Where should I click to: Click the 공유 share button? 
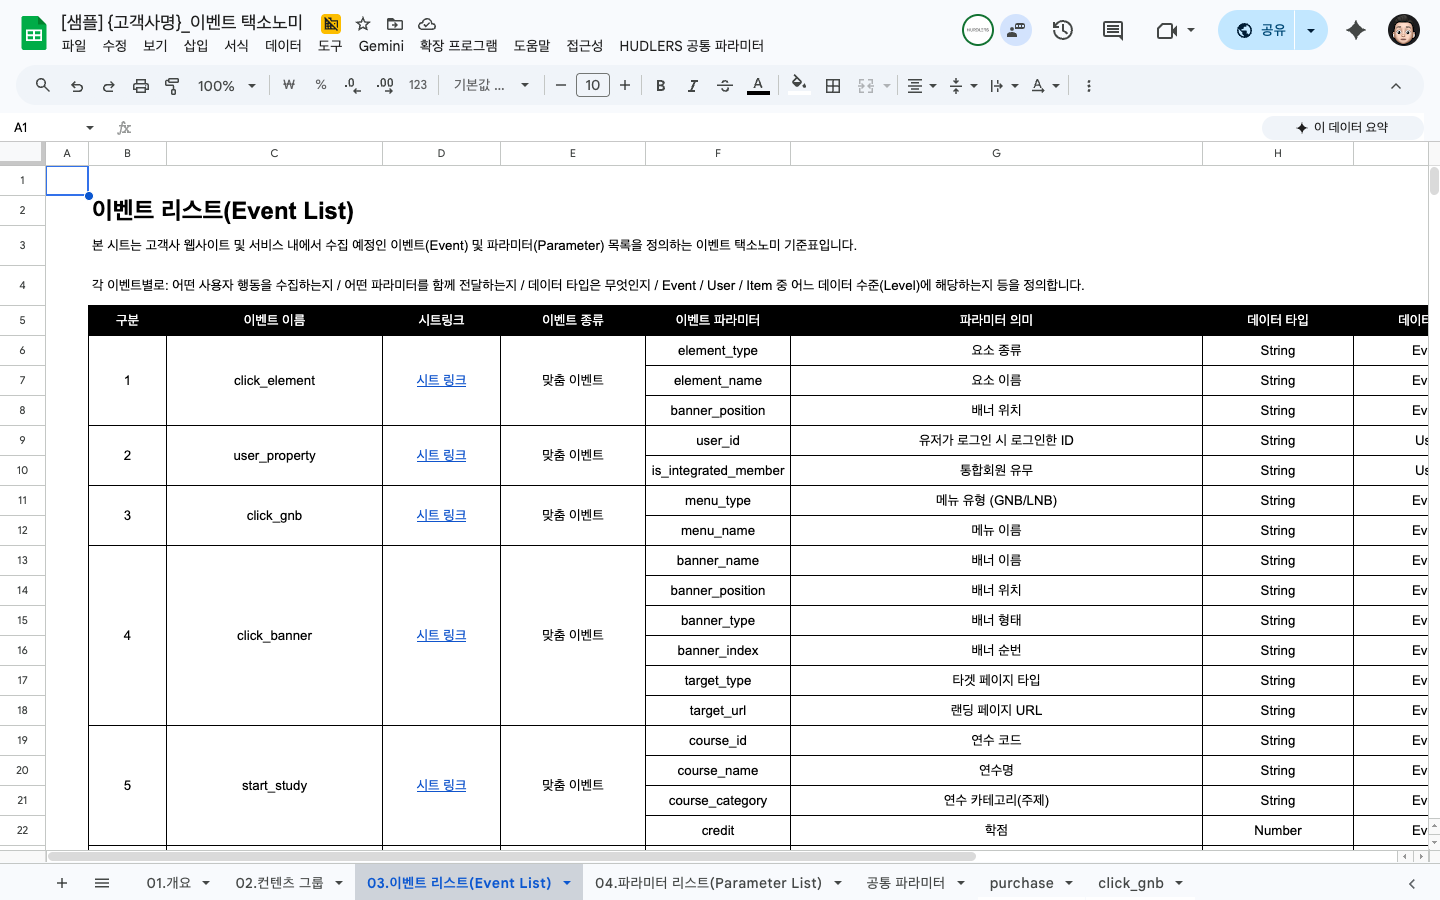pyautogui.click(x=1258, y=30)
